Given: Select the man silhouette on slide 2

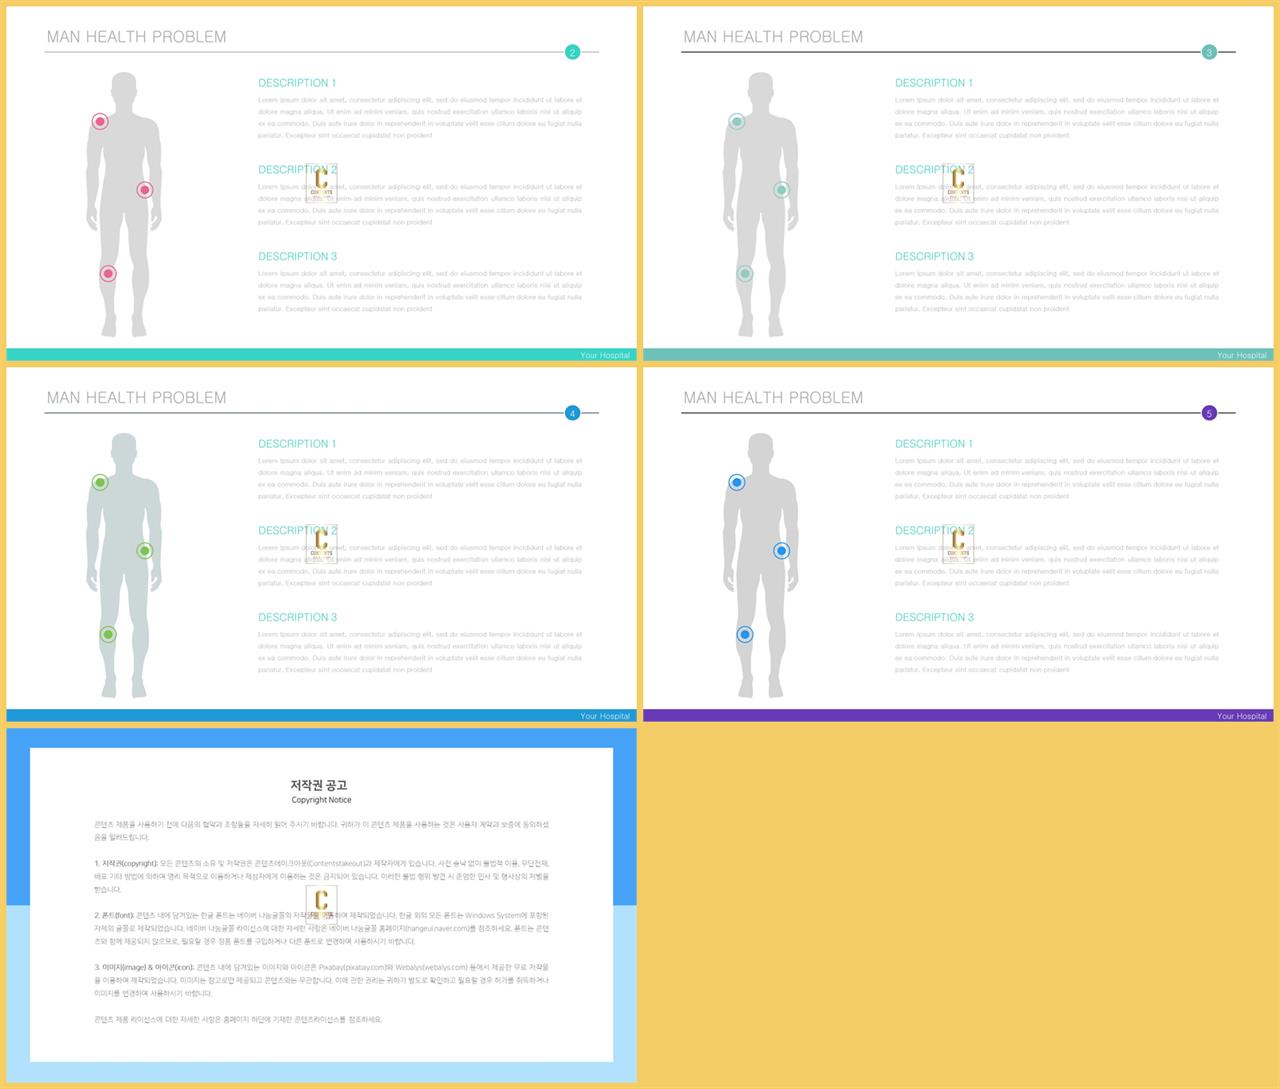Looking at the screenshot, I should pos(124,204).
